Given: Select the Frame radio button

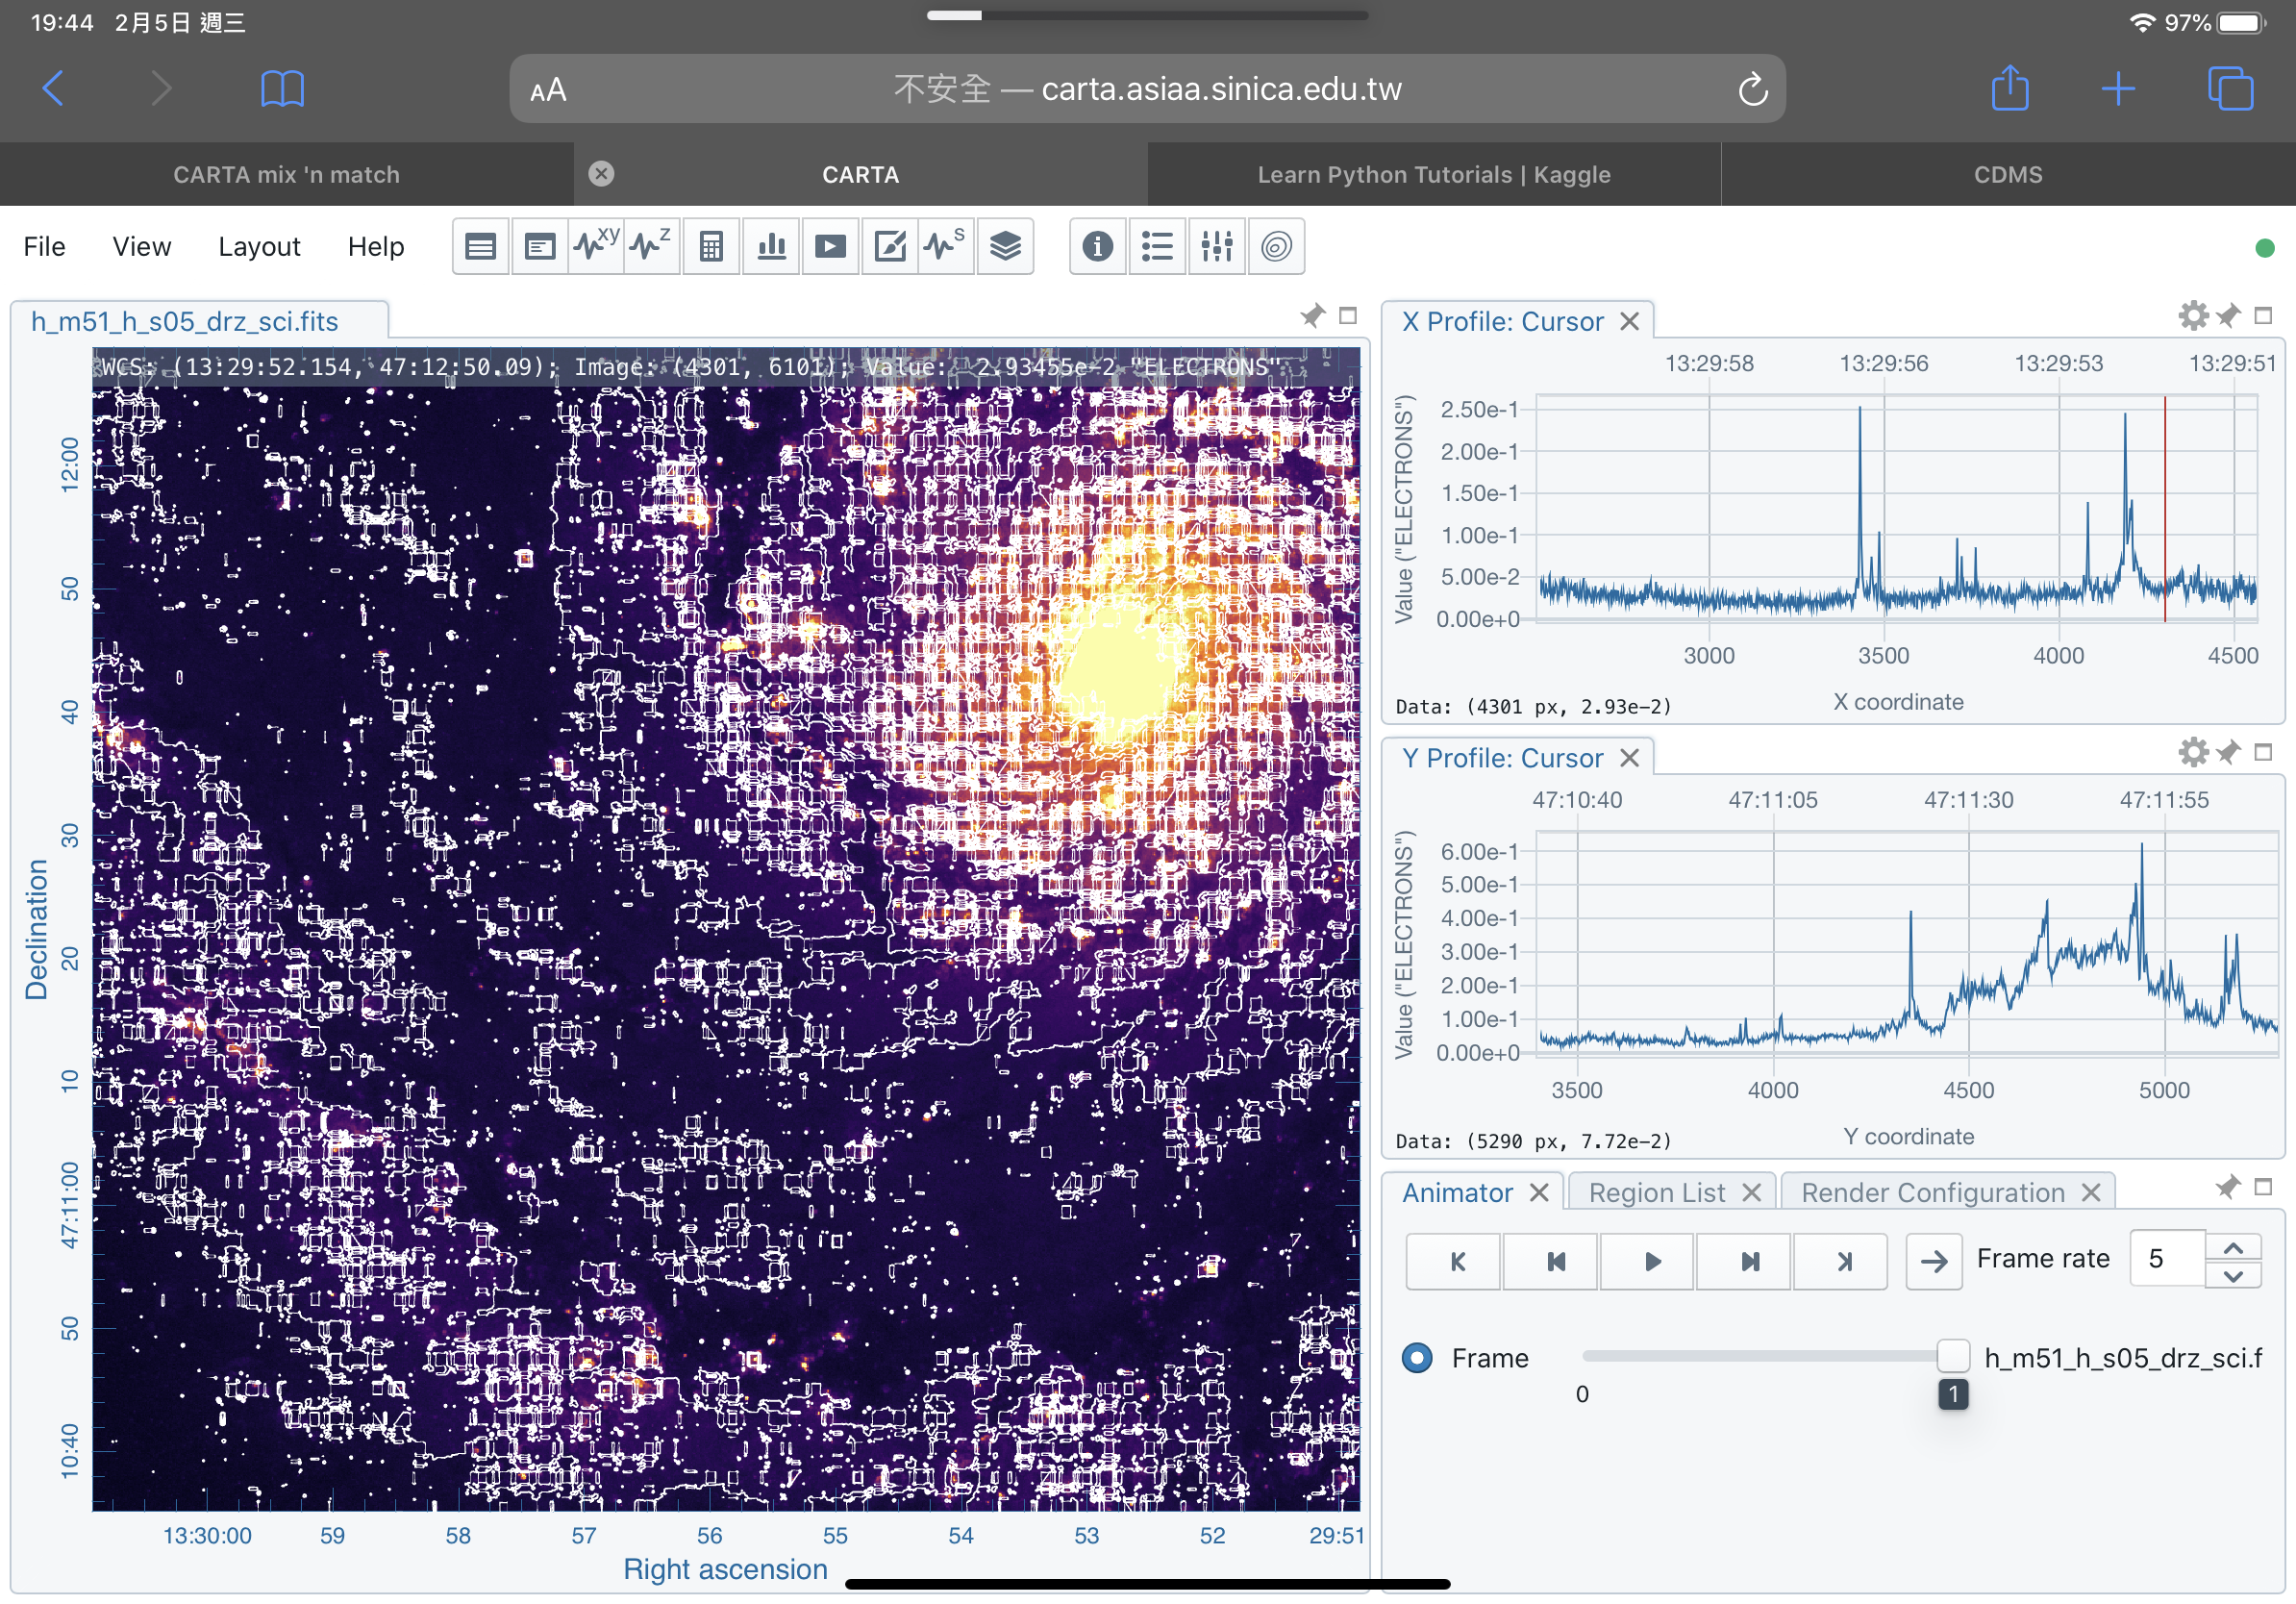Looking at the screenshot, I should point(1416,1358).
